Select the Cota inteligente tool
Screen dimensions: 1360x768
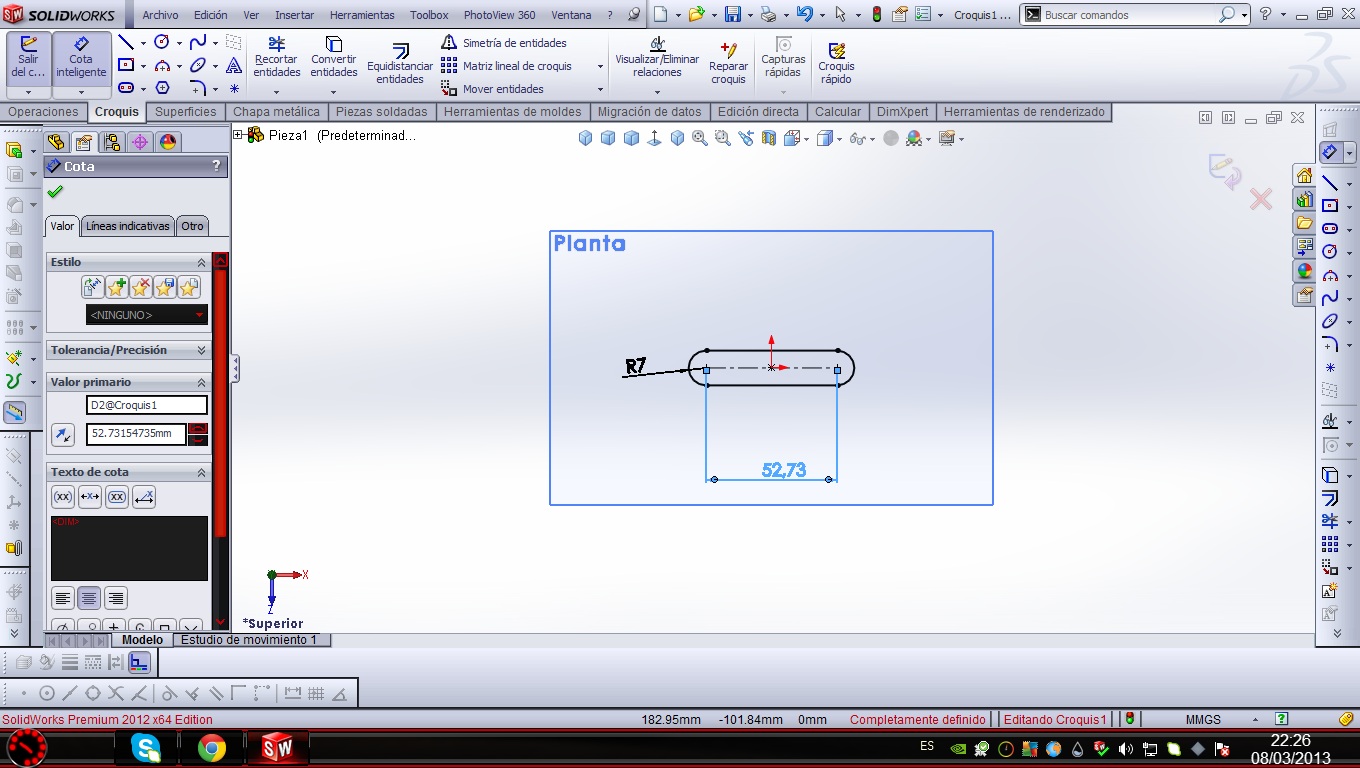pyautogui.click(x=81, y=58)
